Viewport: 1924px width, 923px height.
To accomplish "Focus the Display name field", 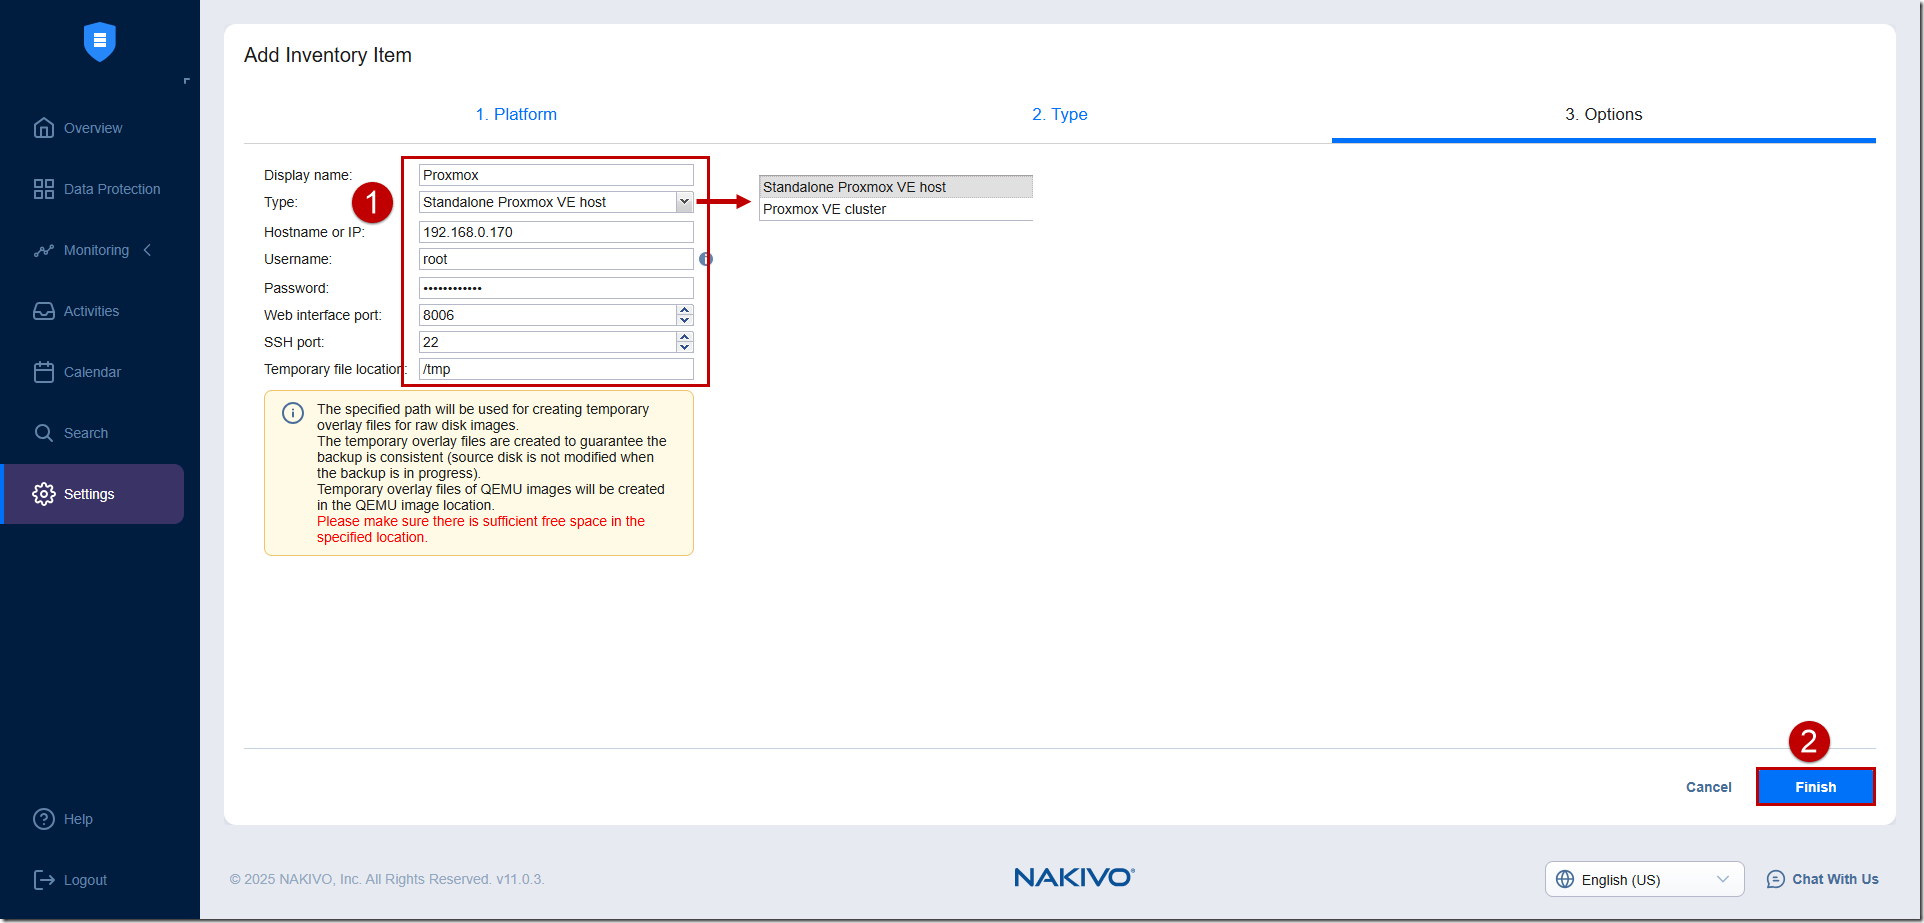I will pyautogui.click(x=556, y=175).
